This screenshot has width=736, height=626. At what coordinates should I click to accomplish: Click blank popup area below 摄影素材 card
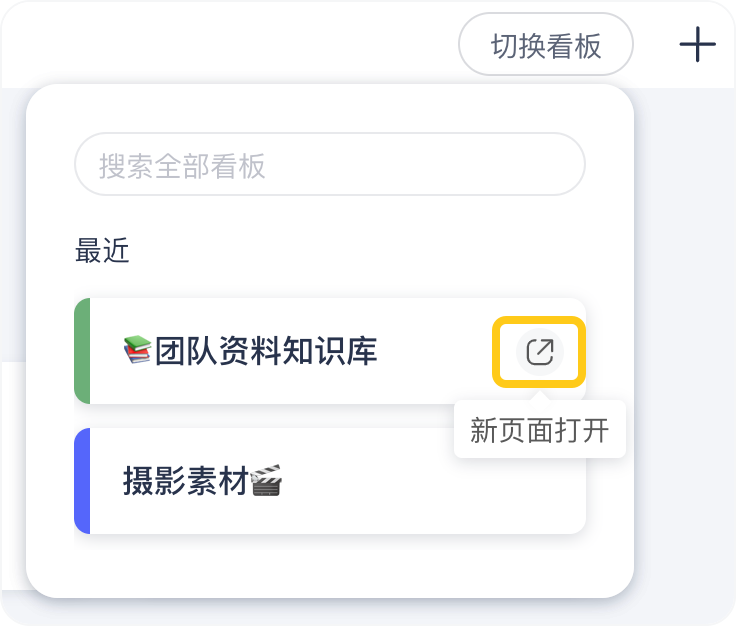(x=330, y=565)
